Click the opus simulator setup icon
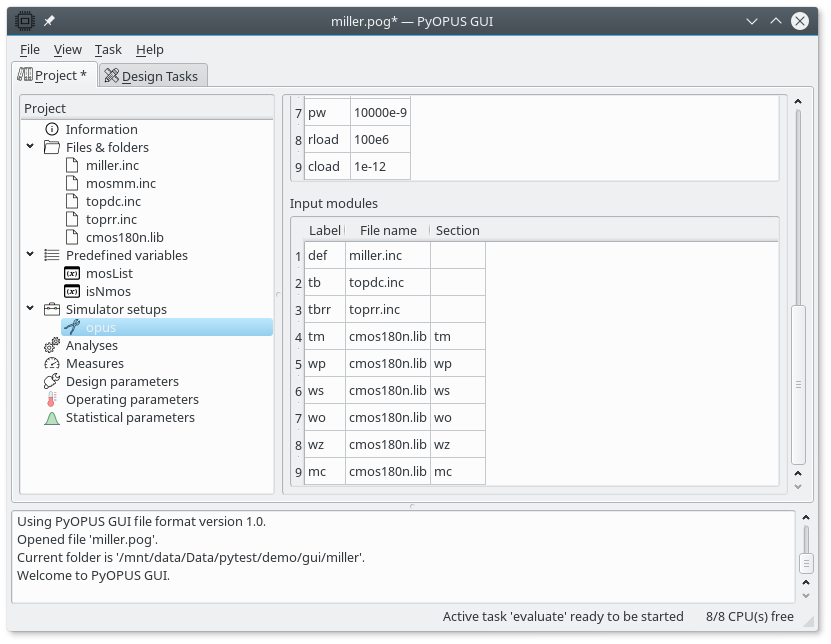 (x=72, y=327)
